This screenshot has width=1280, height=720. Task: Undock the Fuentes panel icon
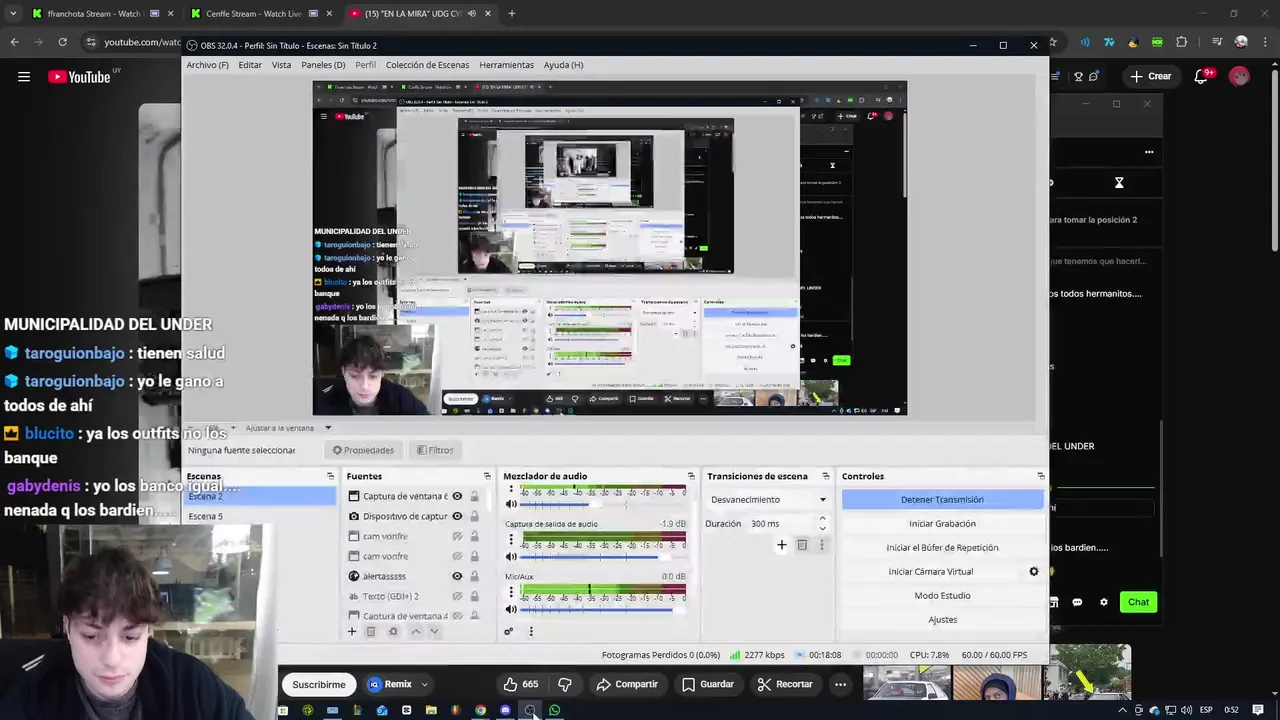[487, 476]
